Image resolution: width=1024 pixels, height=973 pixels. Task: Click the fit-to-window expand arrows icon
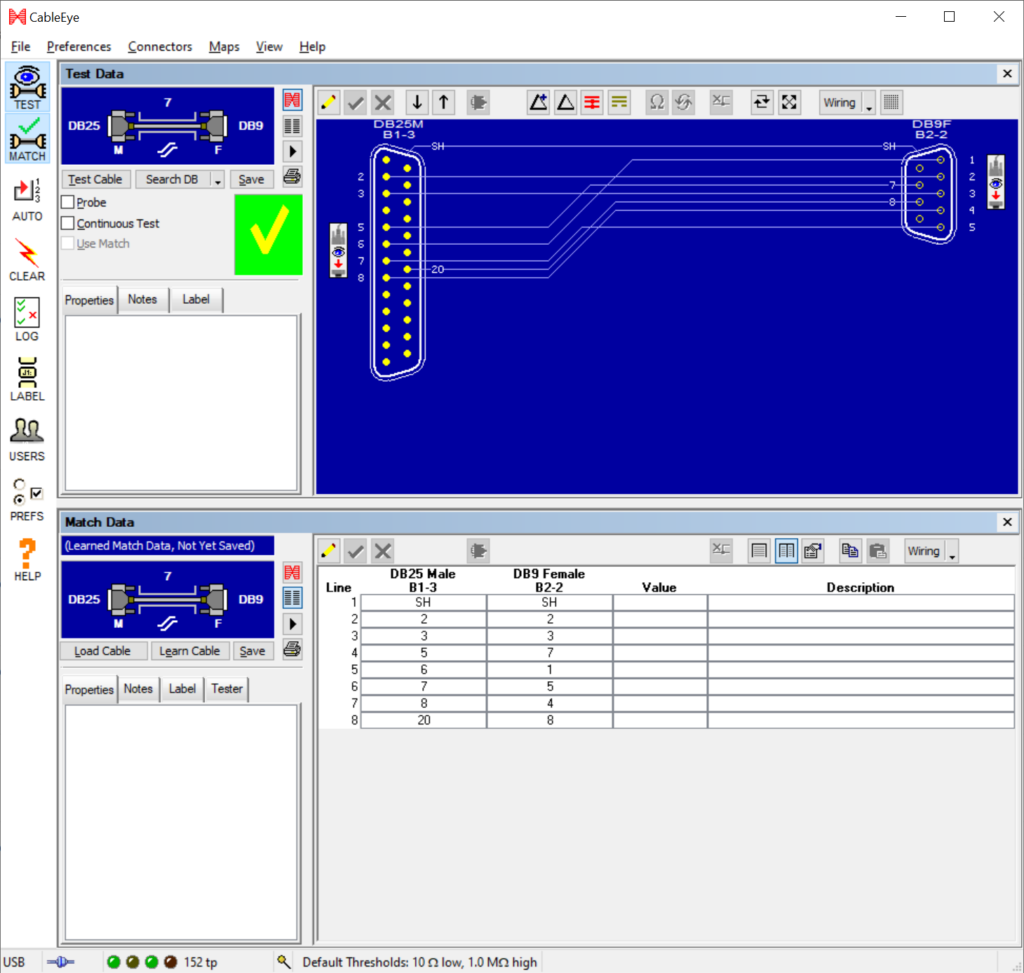789,102
